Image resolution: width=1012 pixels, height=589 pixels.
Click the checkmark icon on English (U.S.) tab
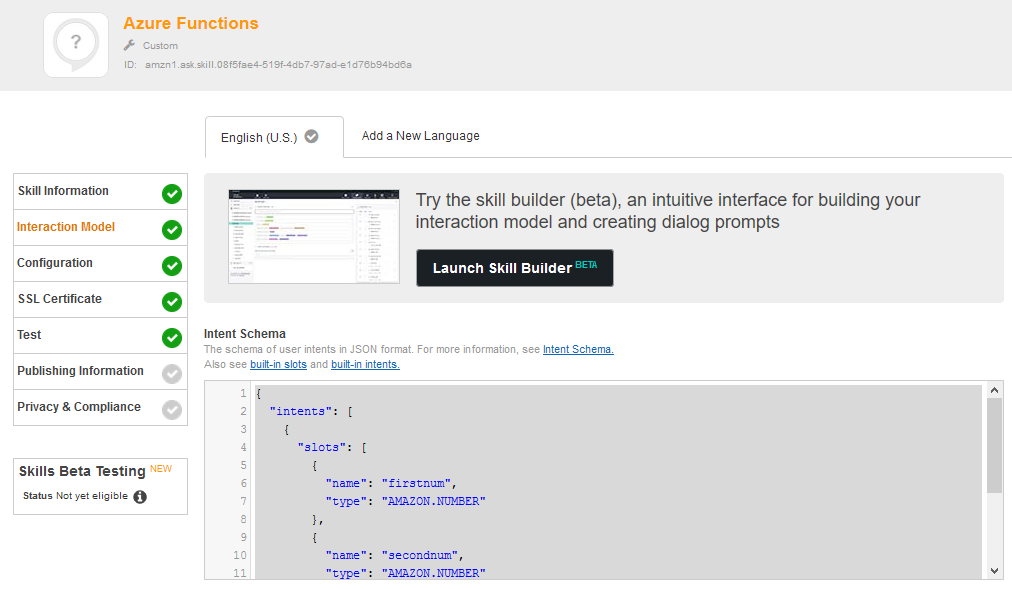312,137
